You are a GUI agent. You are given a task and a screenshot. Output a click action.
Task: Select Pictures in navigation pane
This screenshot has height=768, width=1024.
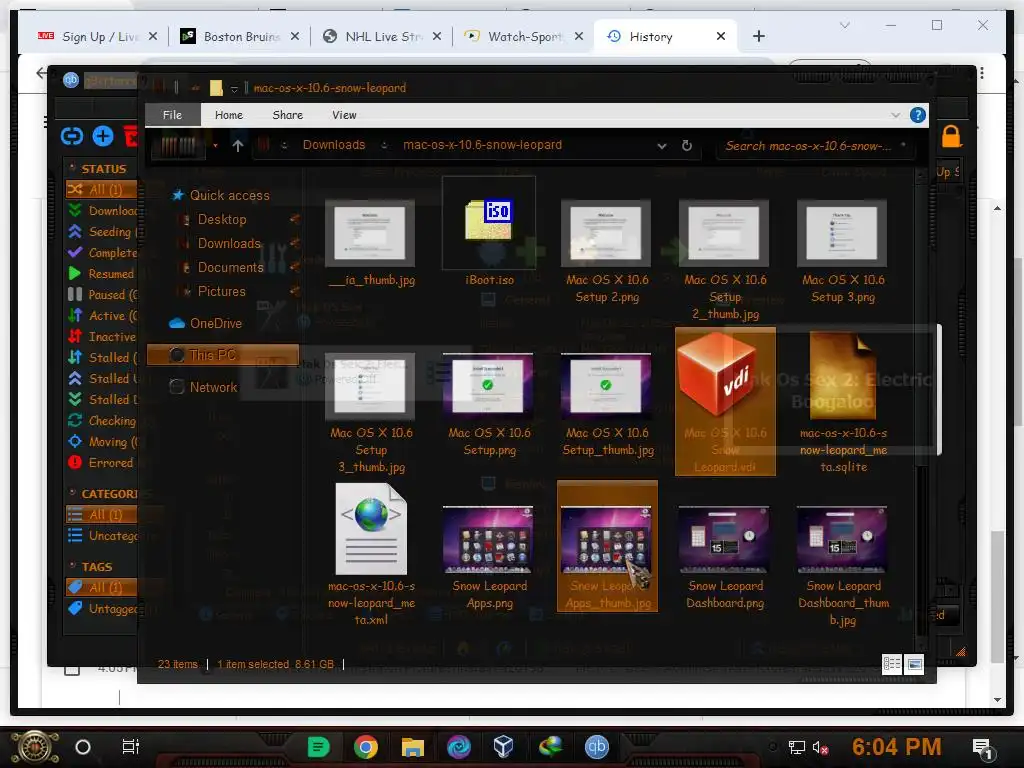(221, 291)
